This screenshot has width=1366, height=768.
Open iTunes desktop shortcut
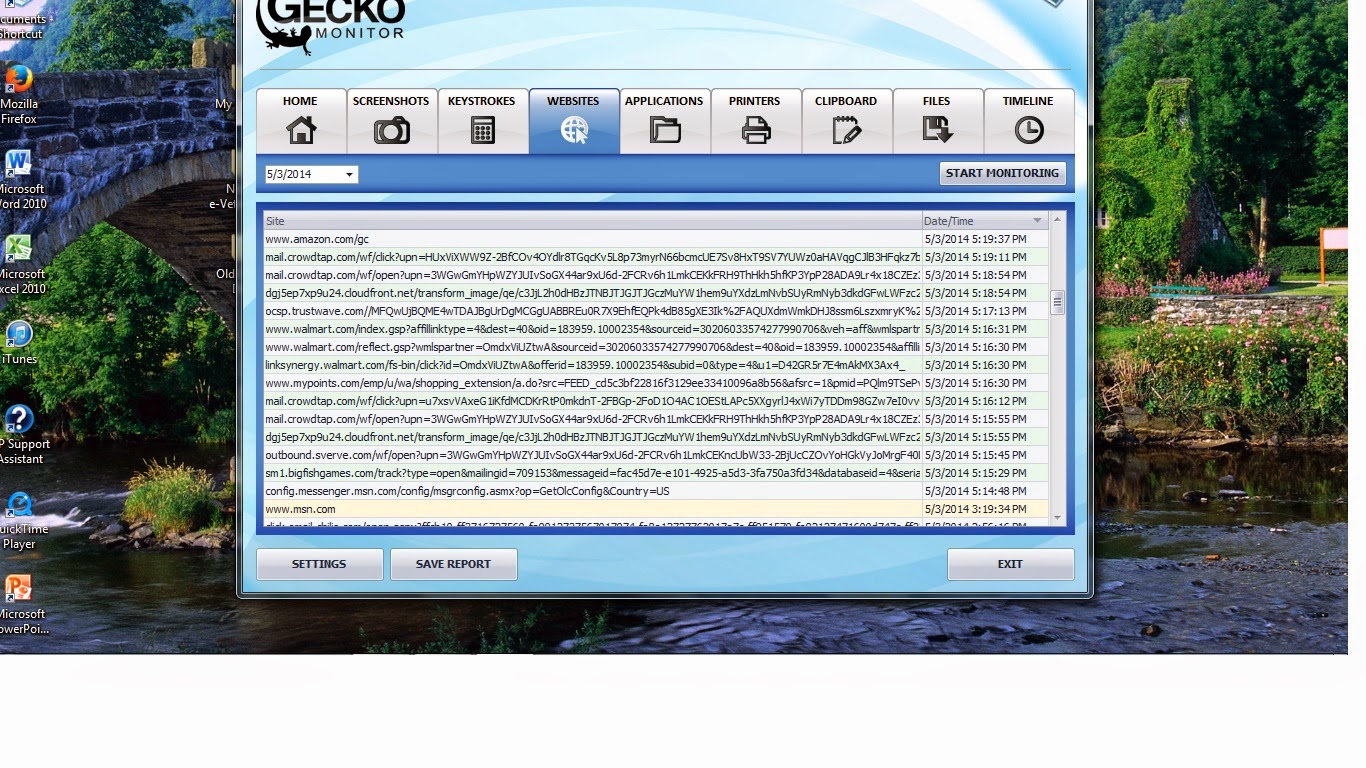(18, 343)
